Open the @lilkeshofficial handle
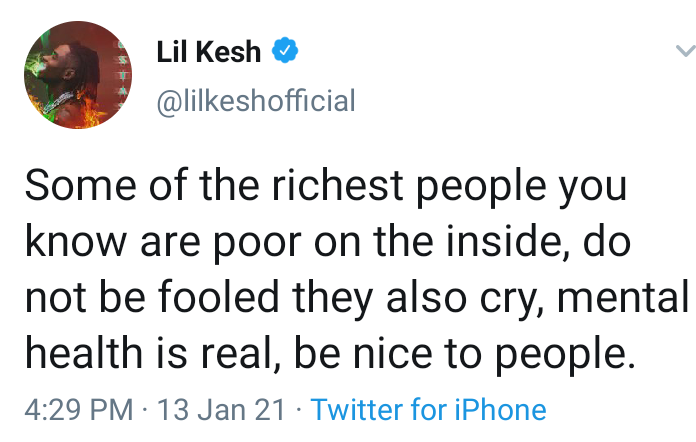The width and height of the screenshot is (696, 442). [x=256, y=101]
